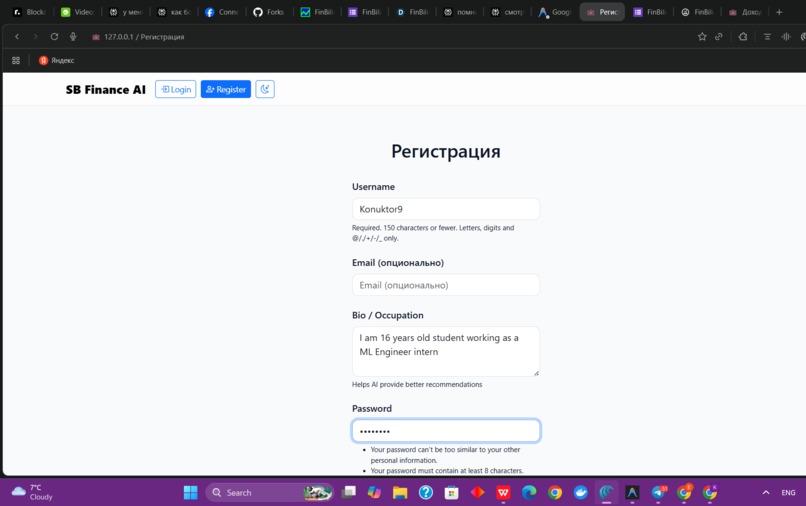806x506 pixels.
Task: Switch to the Blocks browser tab
Action: pyautogui.click(x=30, y=12)
